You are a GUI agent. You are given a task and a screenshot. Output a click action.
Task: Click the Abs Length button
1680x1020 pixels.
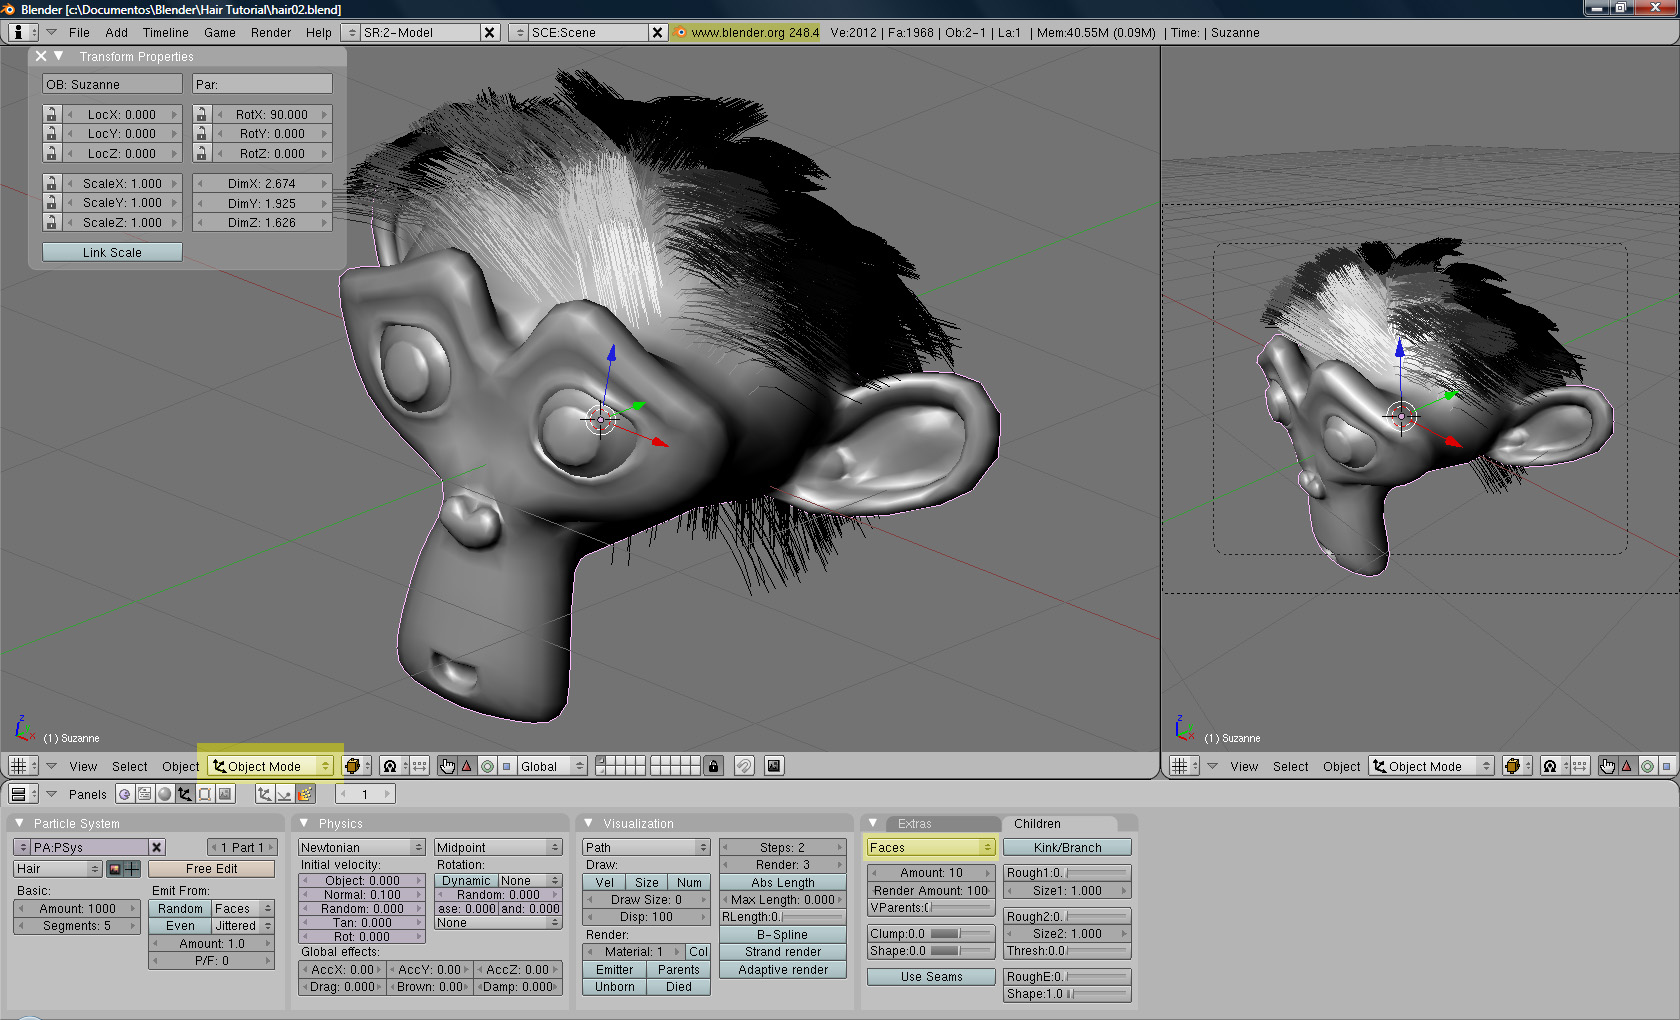(x=783, y=882)
